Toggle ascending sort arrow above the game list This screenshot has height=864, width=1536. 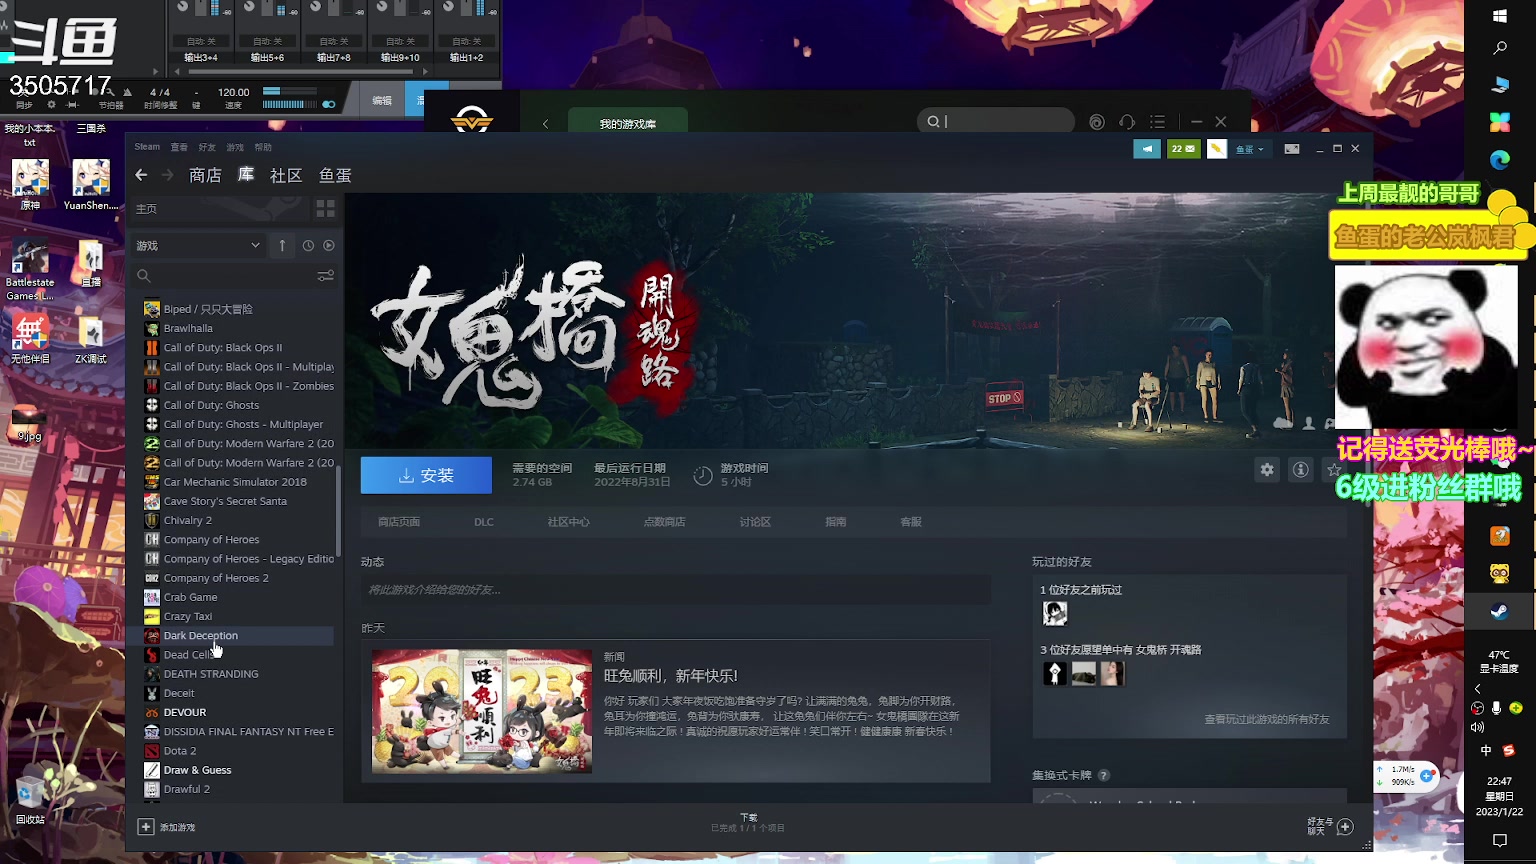tap(282, 245)
